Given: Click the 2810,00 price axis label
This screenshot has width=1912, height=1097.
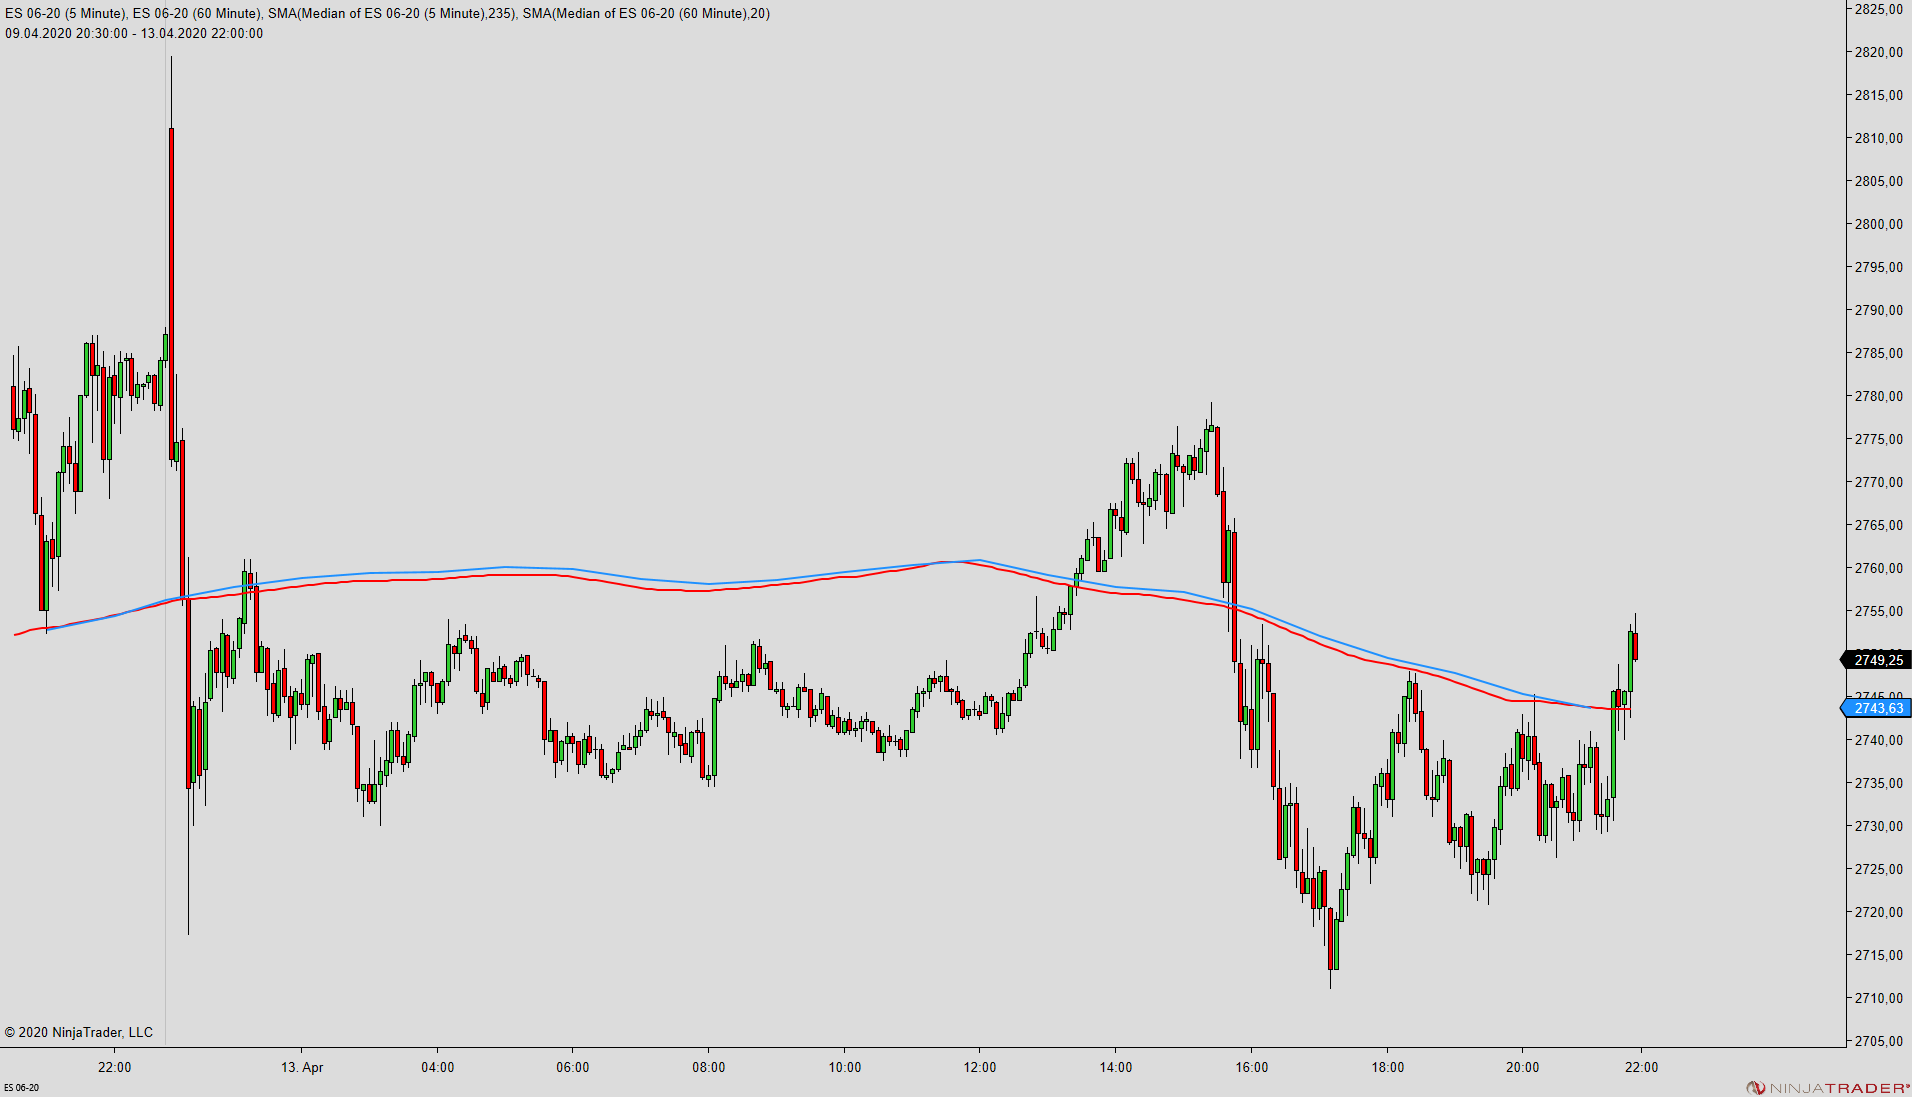Looking at the screenshot, I should [x=1878, y=138].
